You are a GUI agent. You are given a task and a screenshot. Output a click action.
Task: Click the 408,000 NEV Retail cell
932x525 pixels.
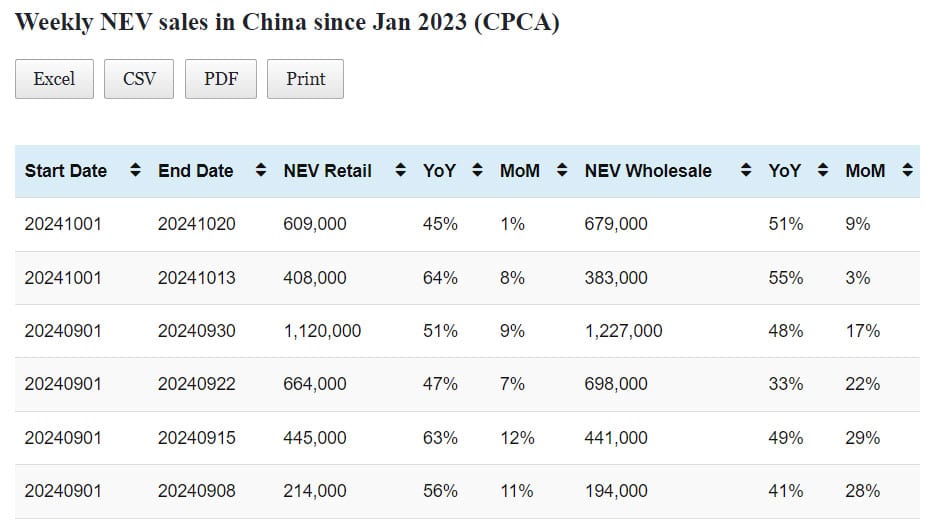315,278
